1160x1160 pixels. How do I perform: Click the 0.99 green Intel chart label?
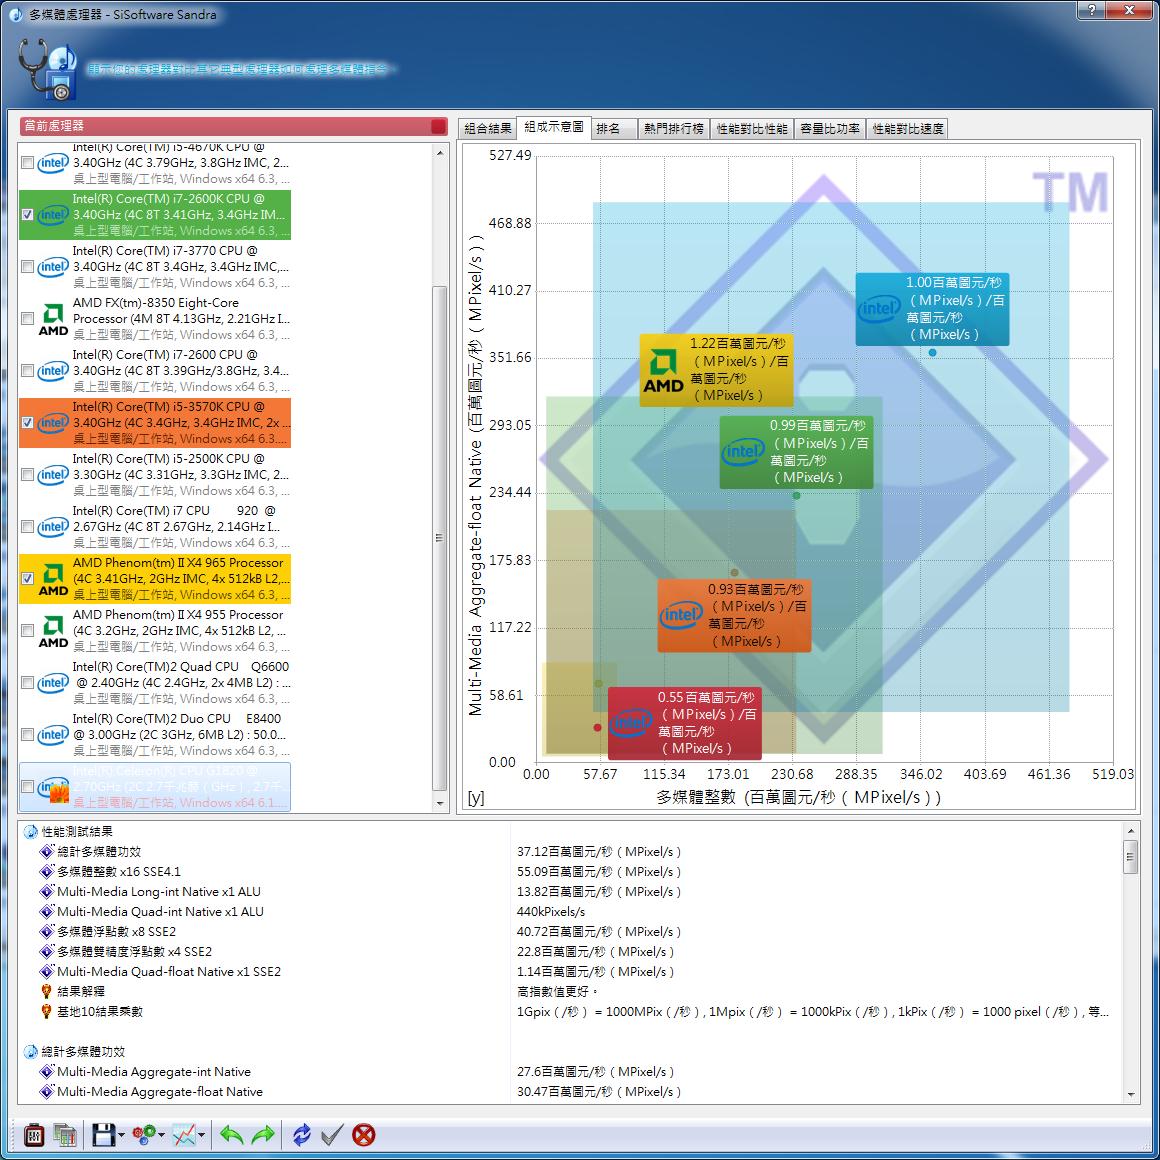tap(796, 451)
